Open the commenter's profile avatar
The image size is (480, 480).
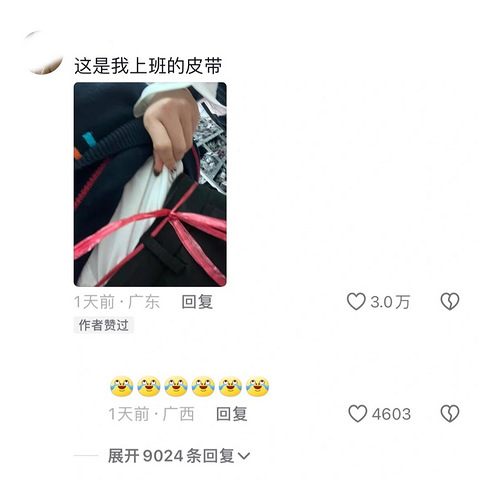(43, 53)
